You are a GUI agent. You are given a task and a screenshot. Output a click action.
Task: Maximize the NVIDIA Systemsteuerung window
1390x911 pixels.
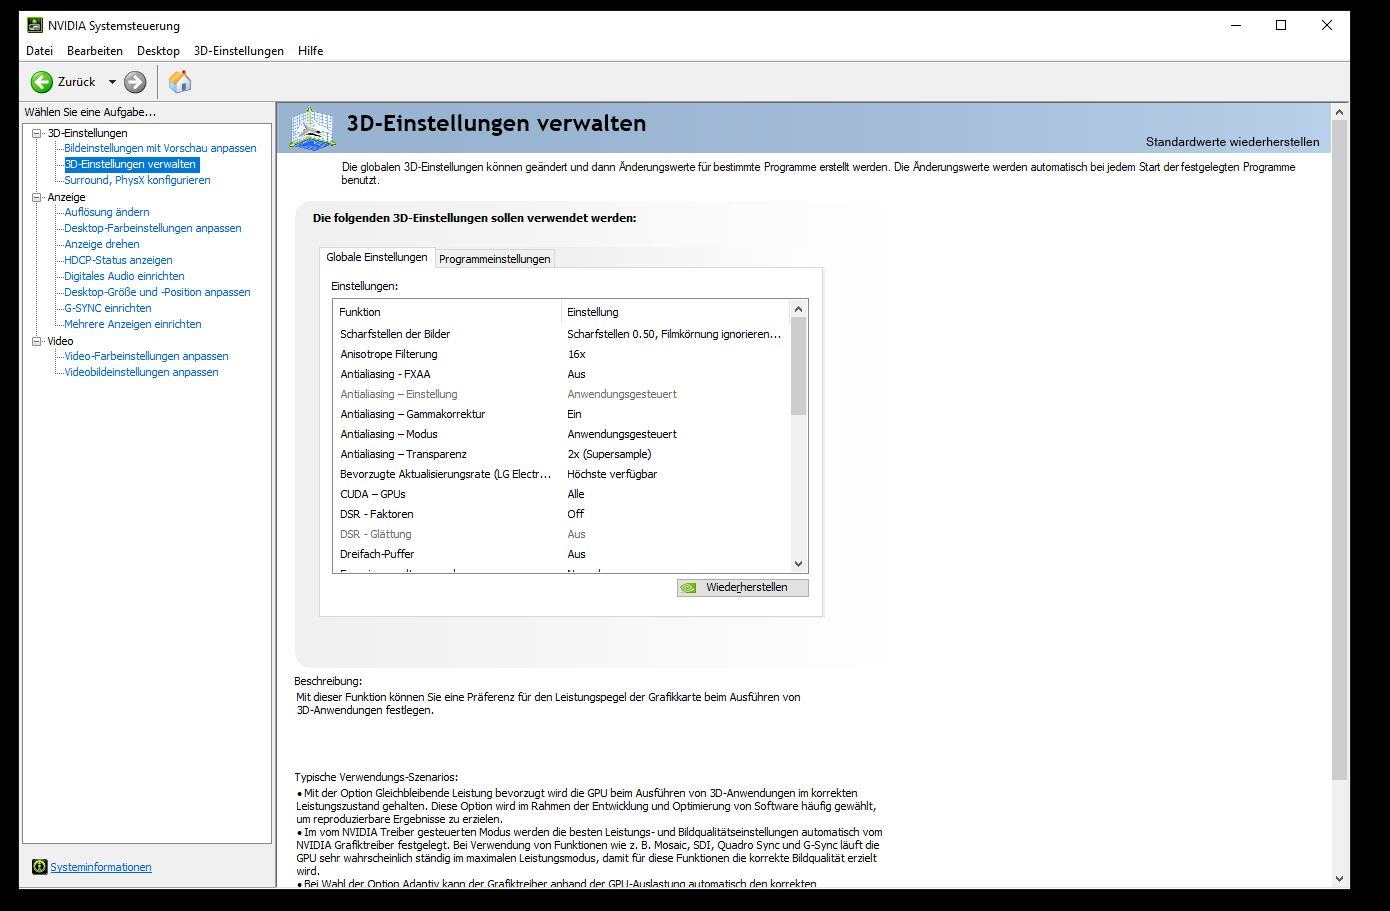tap(1281, 25)
